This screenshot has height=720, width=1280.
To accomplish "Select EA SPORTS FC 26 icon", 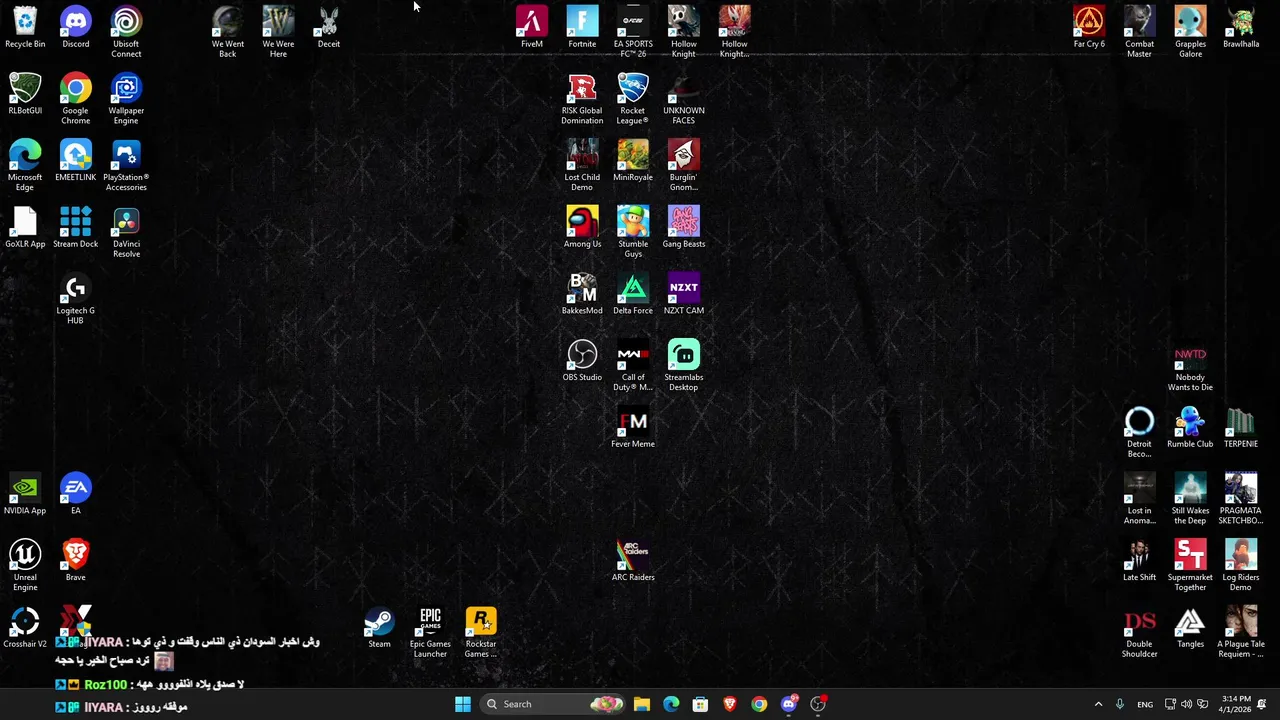I will click(x=633, y=32).
